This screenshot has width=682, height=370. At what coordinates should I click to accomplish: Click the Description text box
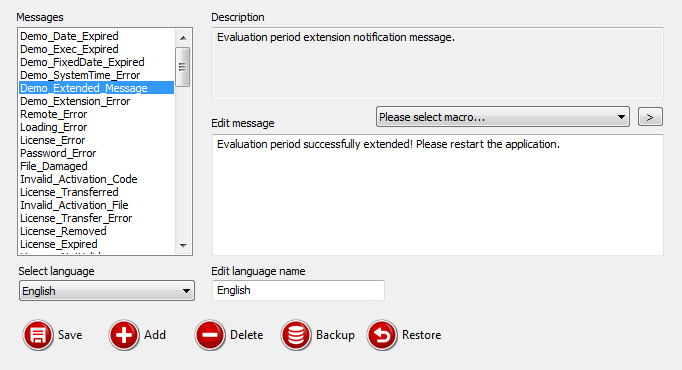click(x=438, y=63)
